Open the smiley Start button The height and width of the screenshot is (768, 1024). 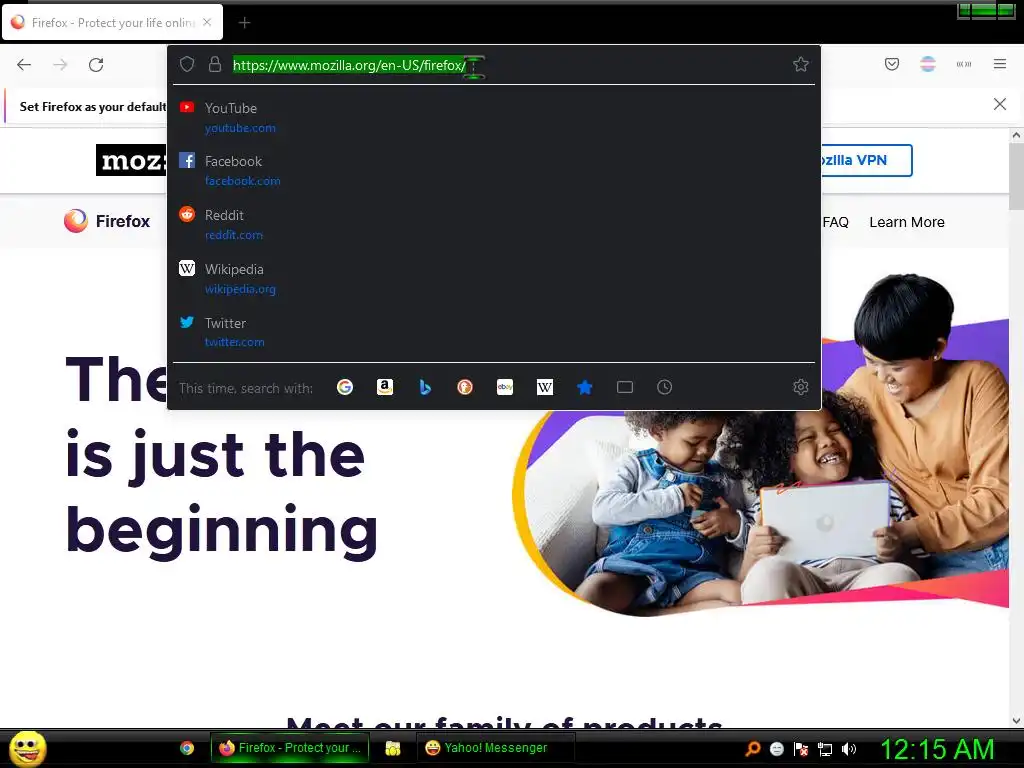(27, 748)
